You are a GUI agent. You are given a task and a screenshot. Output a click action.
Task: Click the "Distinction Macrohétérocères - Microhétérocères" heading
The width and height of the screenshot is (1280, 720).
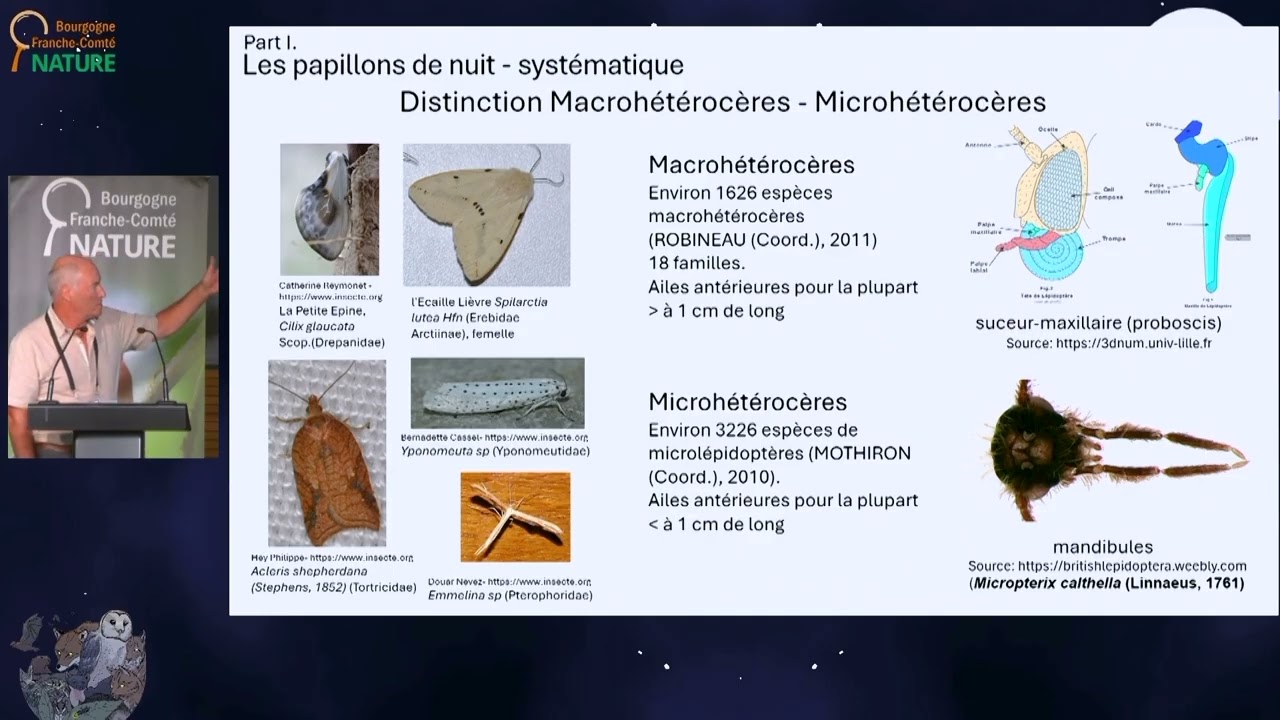(722, 102)
